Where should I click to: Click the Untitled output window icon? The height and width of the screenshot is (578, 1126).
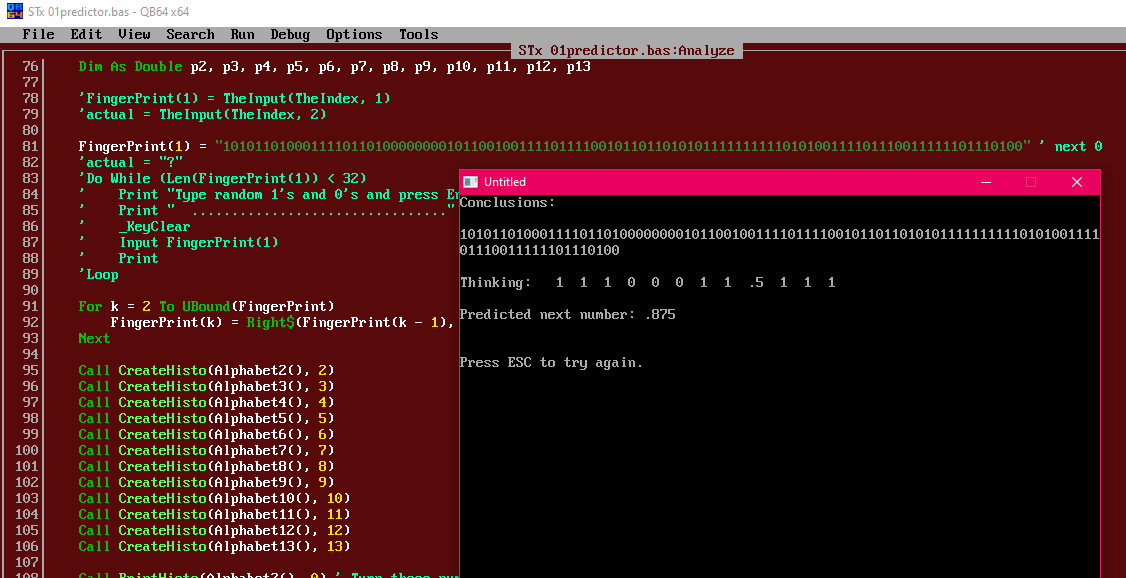(x=471, y=182)
